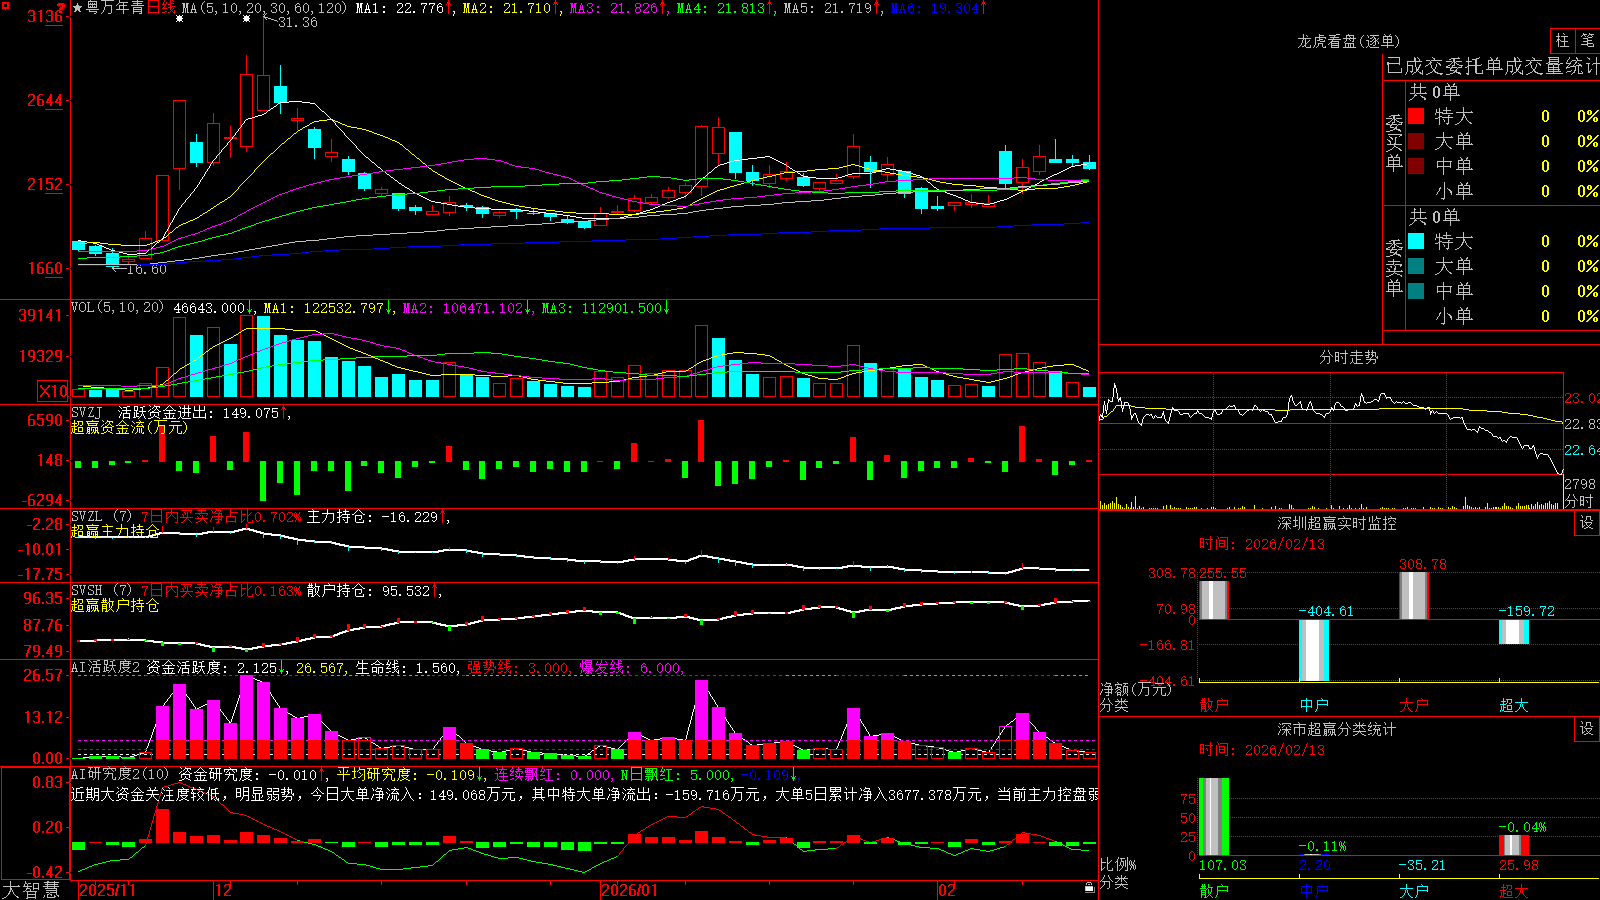Click the 31.36 high price annotation

297,22
